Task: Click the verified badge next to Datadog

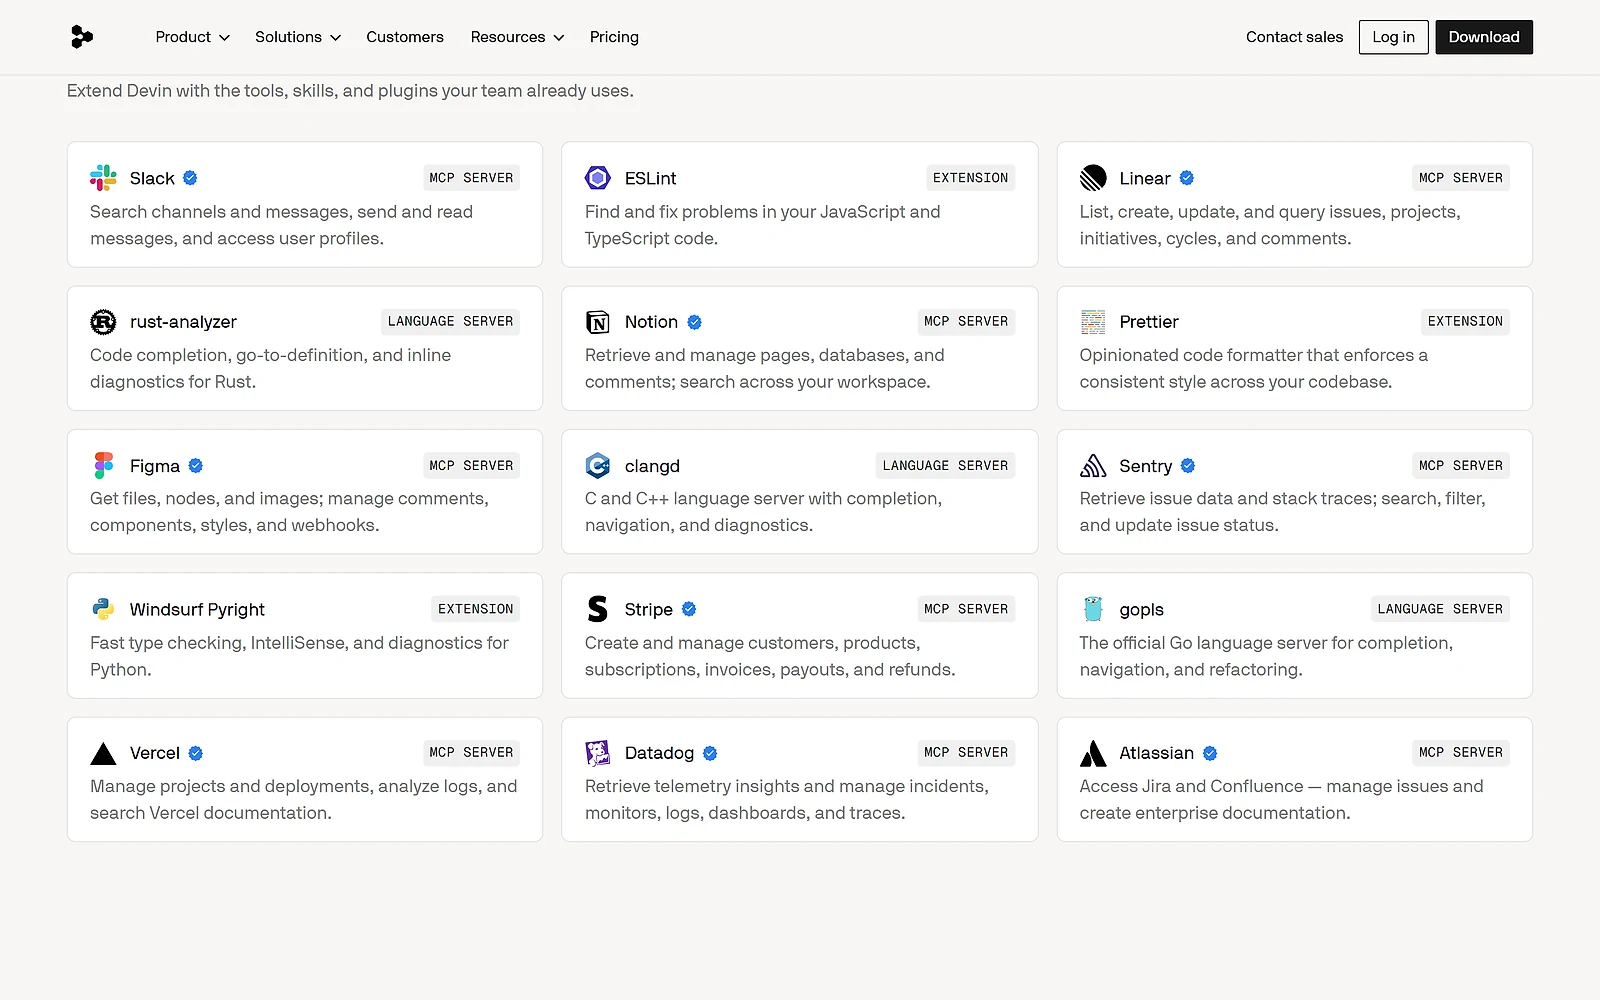Action: 710,753
